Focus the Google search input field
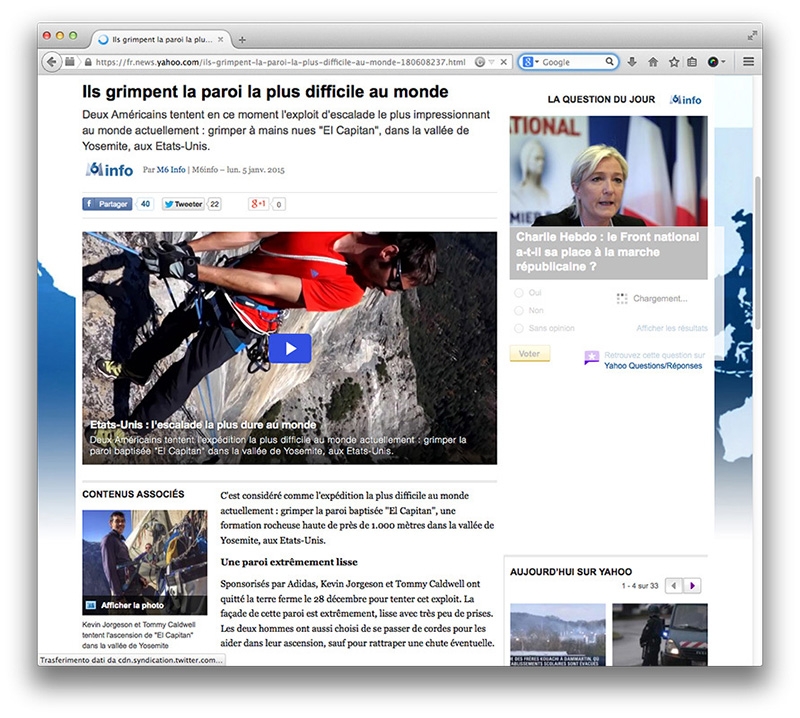 pyautogui.click(x=572, y=62)
